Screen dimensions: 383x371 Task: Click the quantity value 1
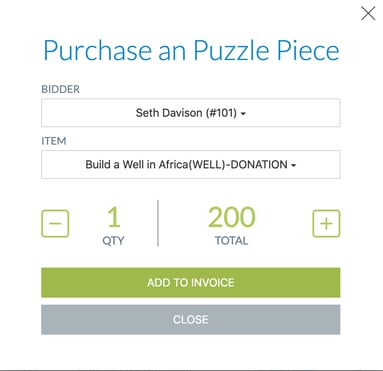114,217
